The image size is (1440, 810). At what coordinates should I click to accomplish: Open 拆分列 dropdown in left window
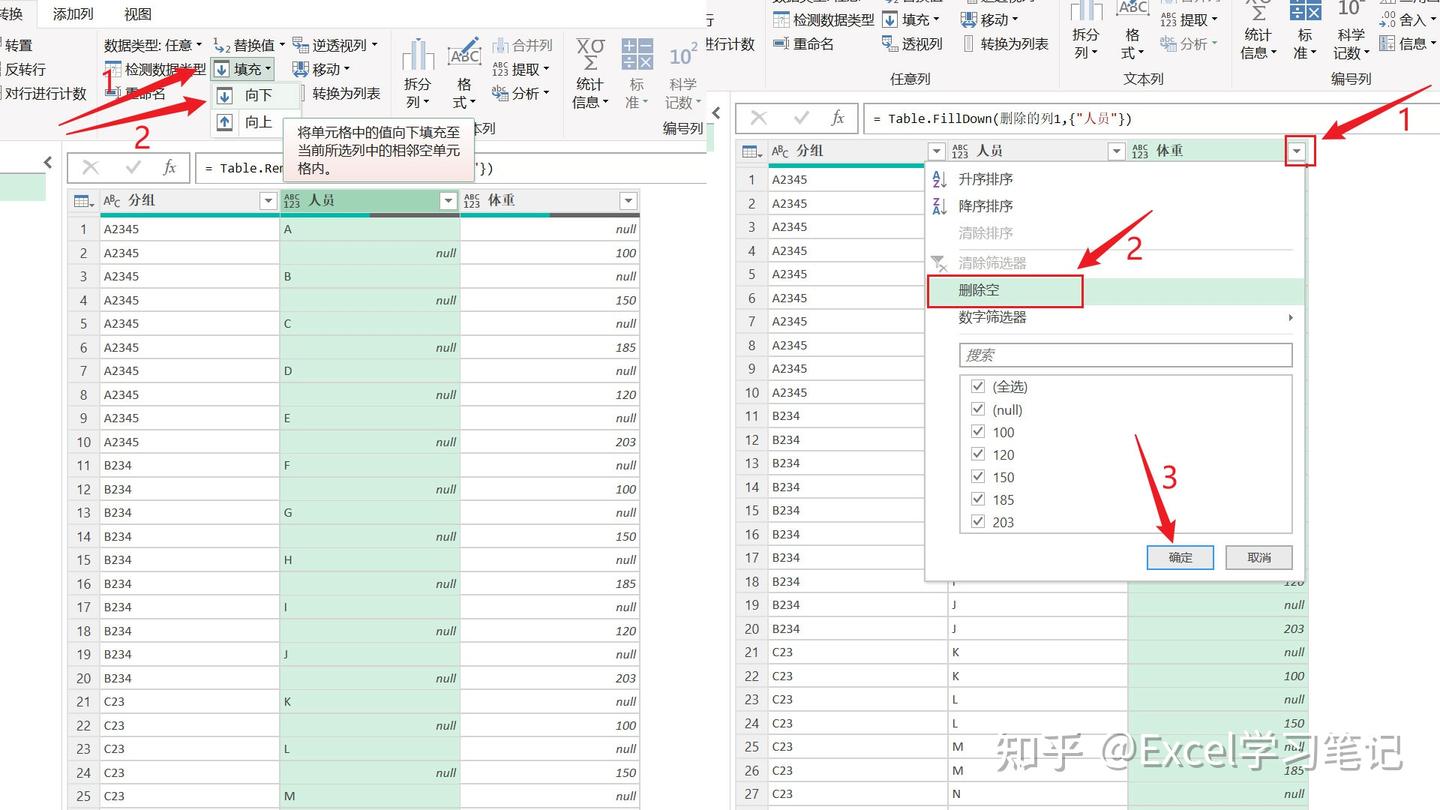tap(418, 75)
